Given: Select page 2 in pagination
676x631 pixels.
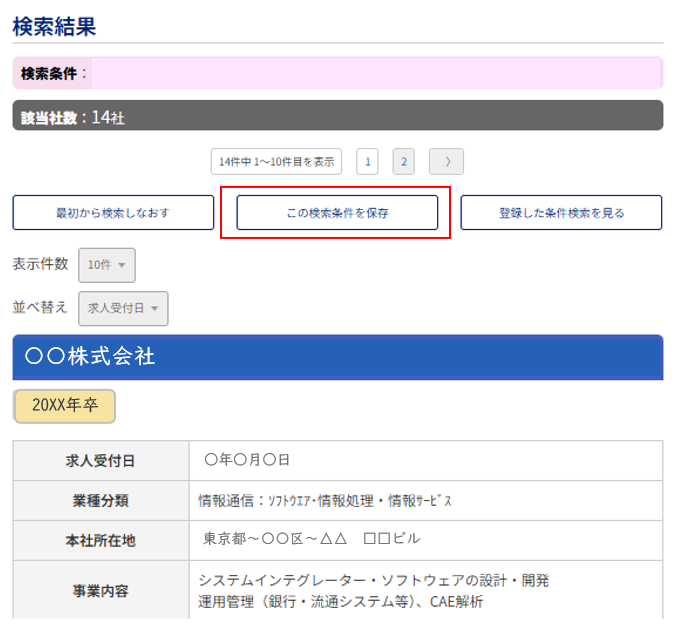Looking at the screenshot, I should click(x=403, y=161).
